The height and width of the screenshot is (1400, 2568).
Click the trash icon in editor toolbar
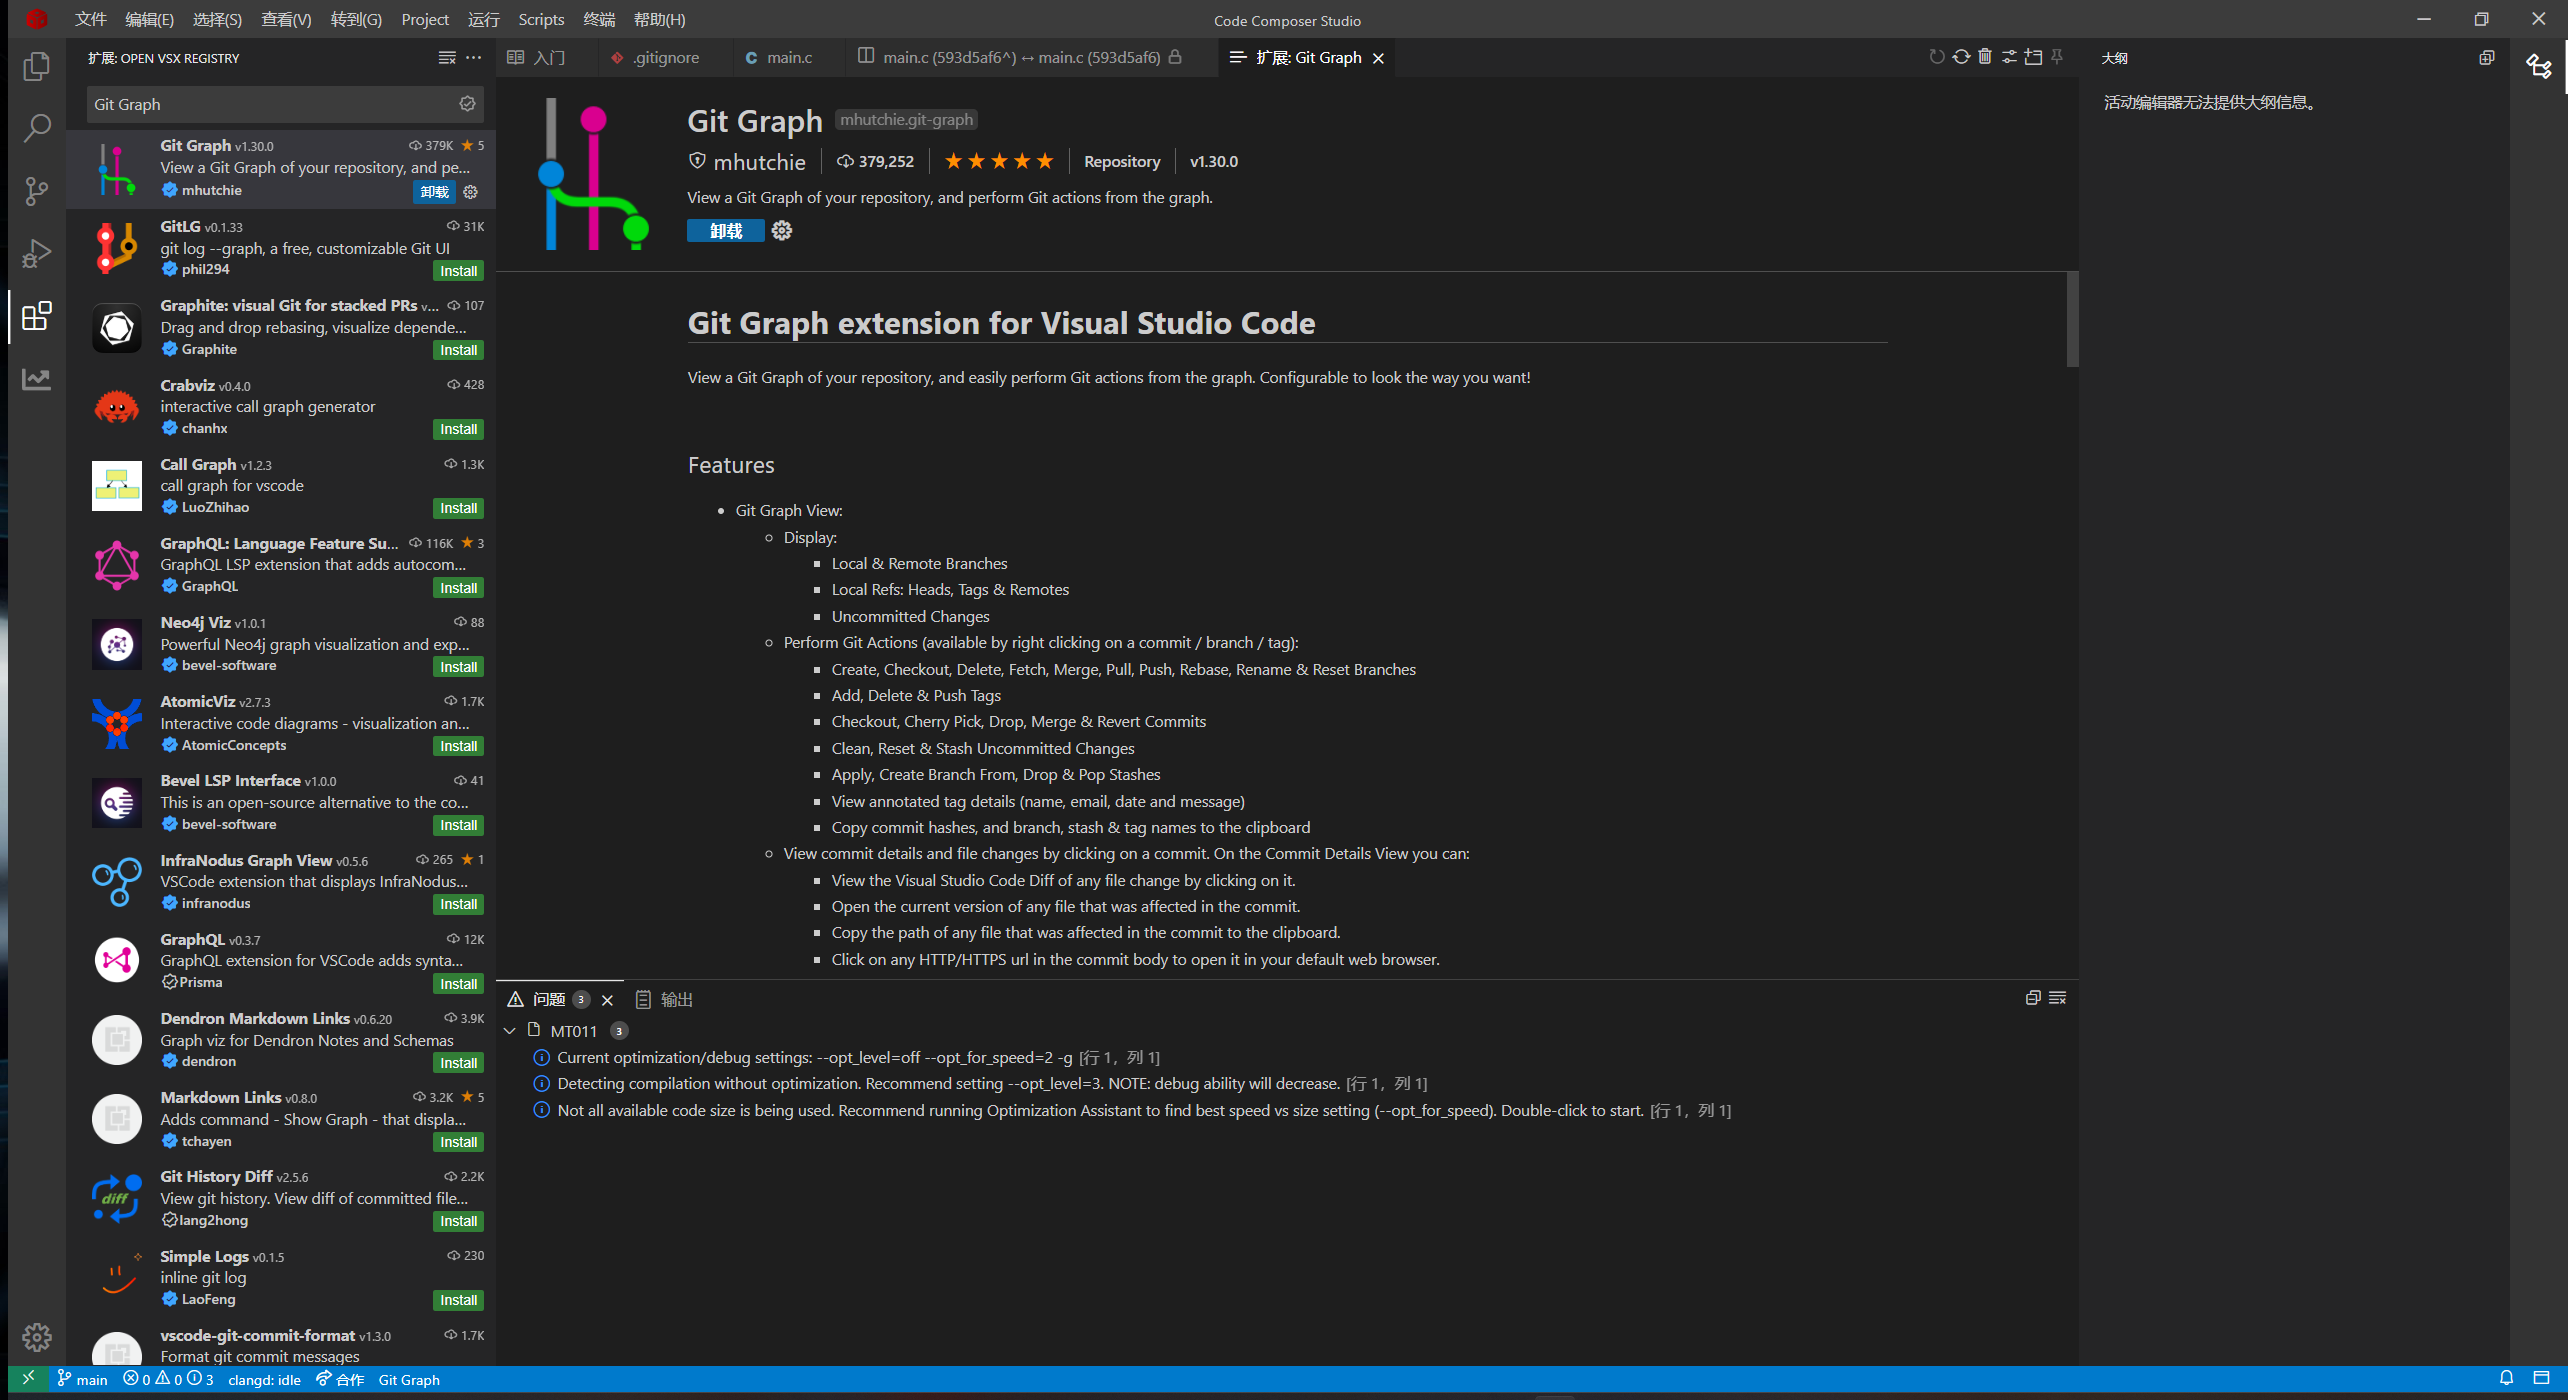tap(1985, 57)
